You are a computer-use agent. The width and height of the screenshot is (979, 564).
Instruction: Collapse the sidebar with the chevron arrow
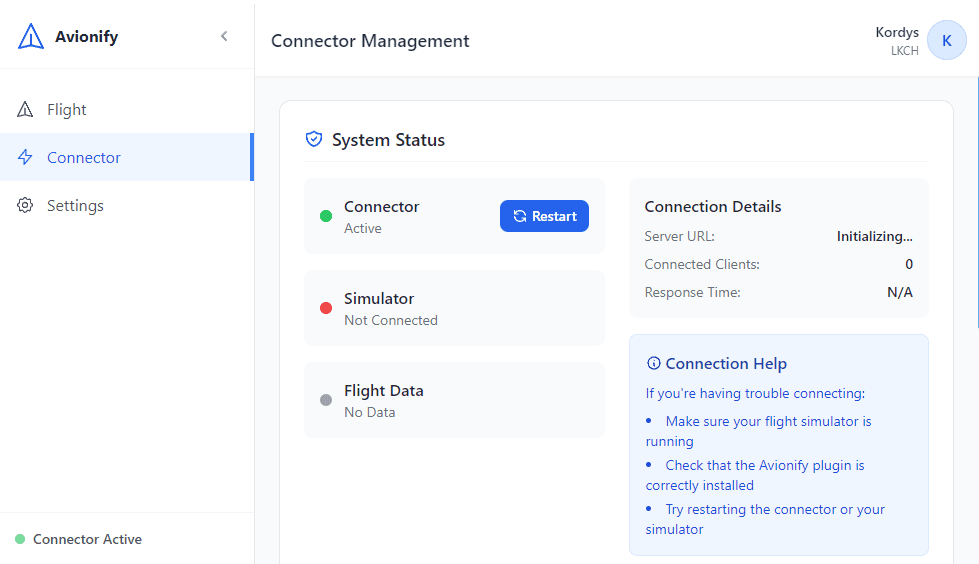tap(224, 37)
